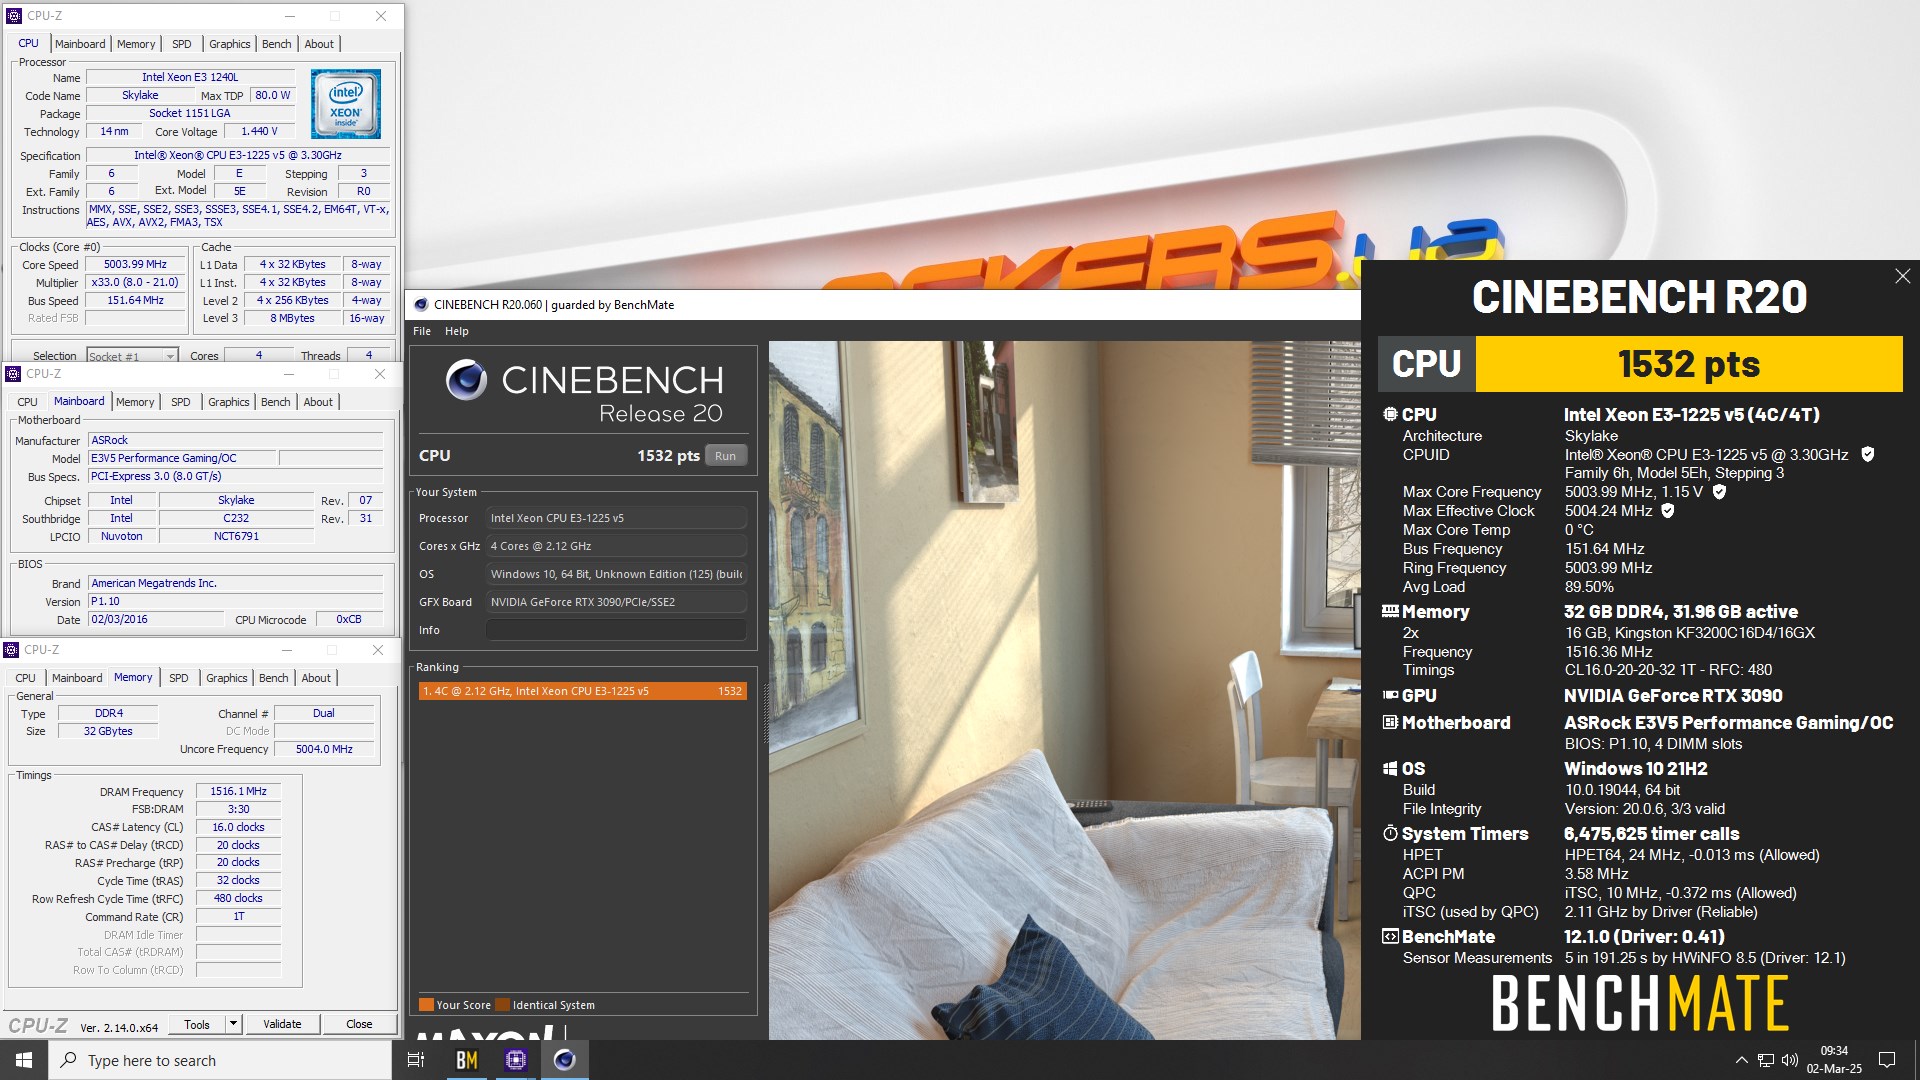Click the Intel Xeon logo in CPU-Z
The image size is (1920, 1080).
346,104
